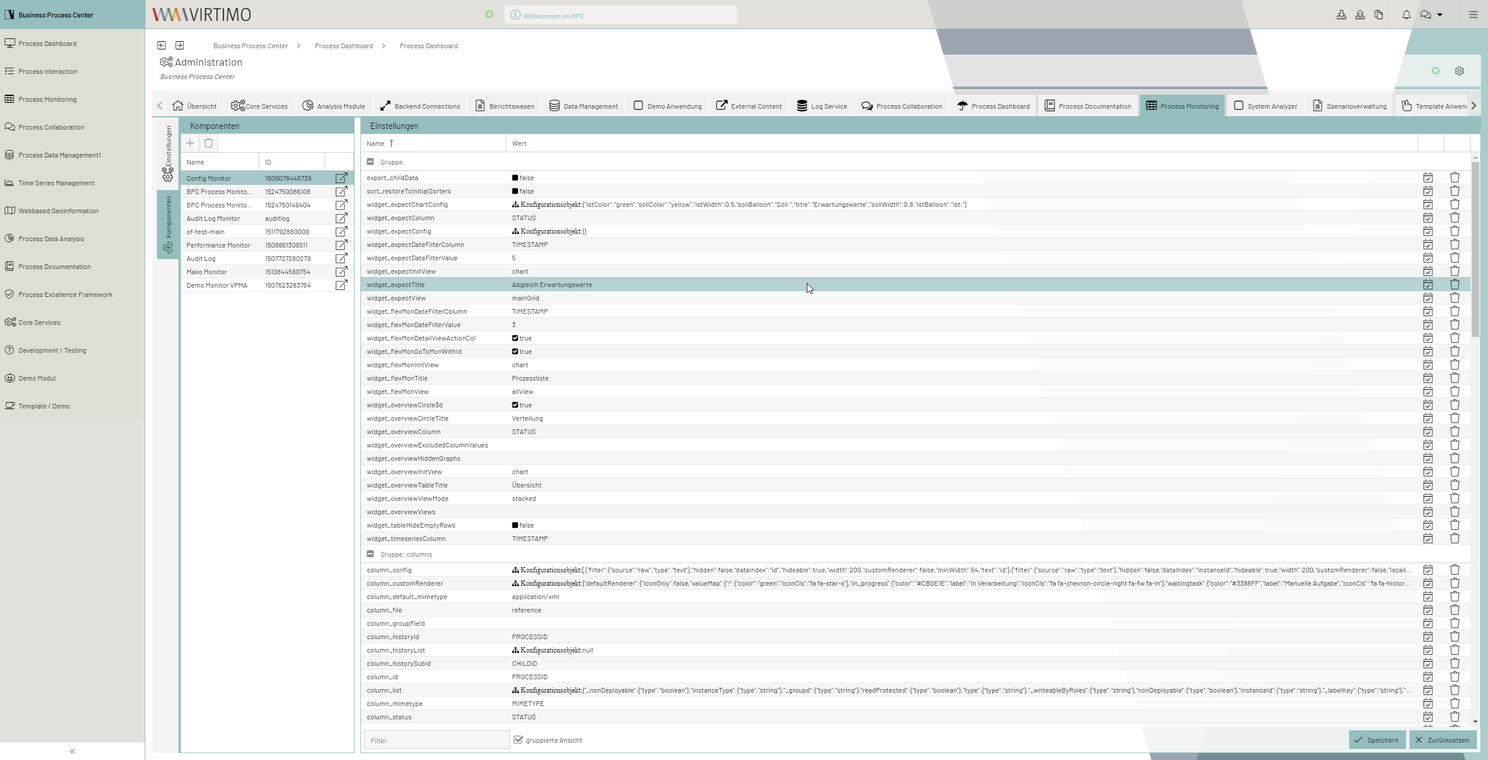Screen dimensions: 1488x760
Task: Open Config Monitor via its edit icon
Action: click(341, 178)
